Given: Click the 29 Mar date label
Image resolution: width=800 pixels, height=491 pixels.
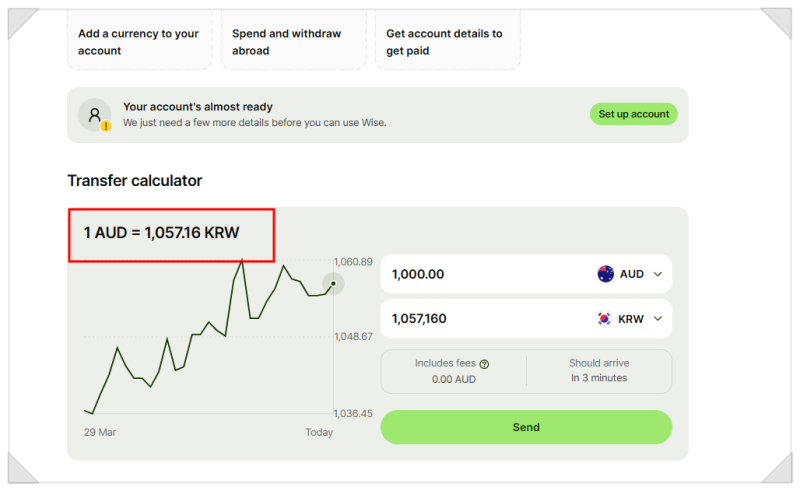Looking at the screenshot, I should pos(100,432).
